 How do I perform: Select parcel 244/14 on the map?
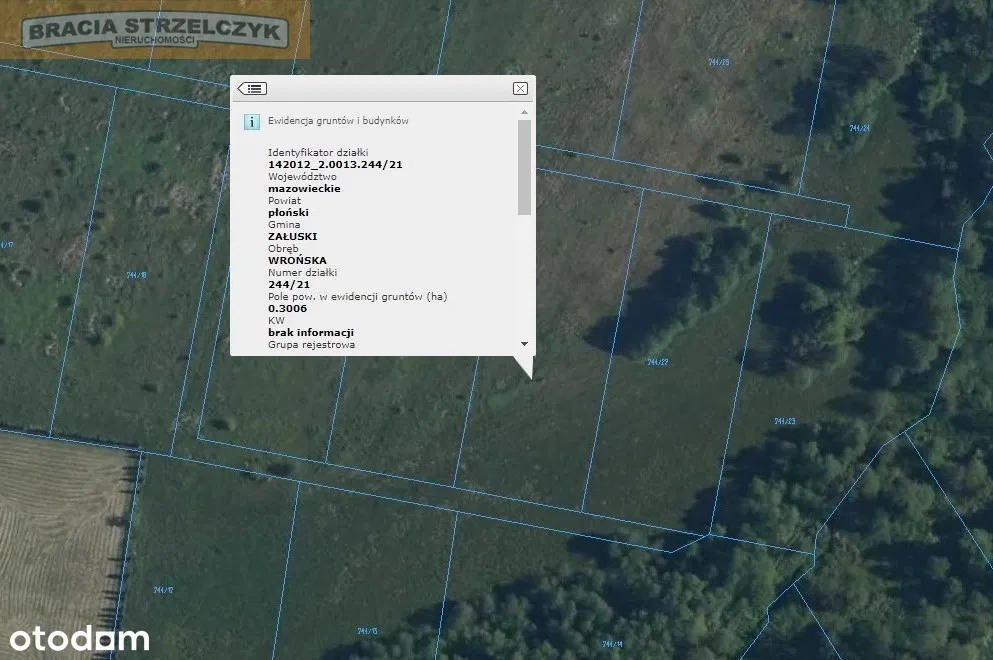click(612, 643)
